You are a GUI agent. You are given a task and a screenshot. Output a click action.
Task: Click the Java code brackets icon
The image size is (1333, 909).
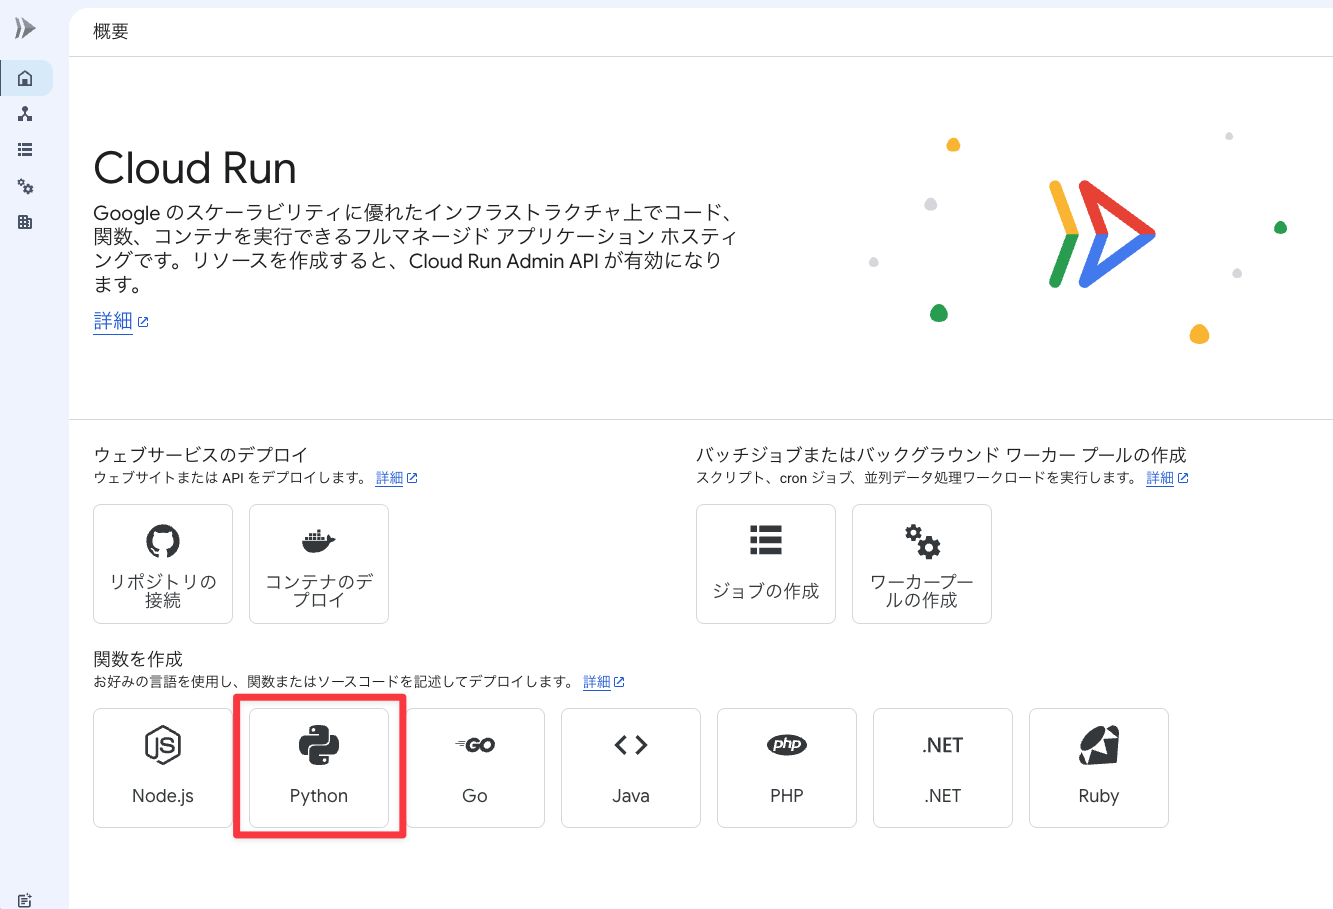pos(631,745)
